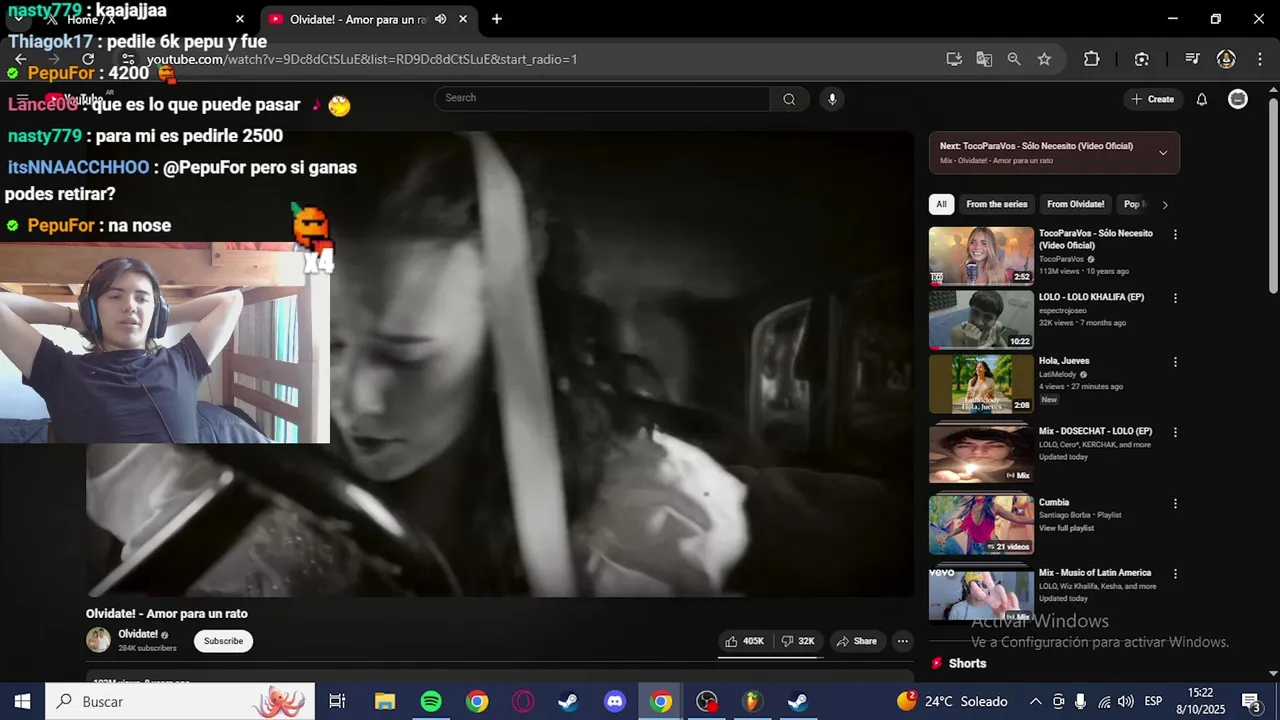Open options for Mix - DOSECHAT - LOLO
The image size is (1280, 720).
point(1175,432)
